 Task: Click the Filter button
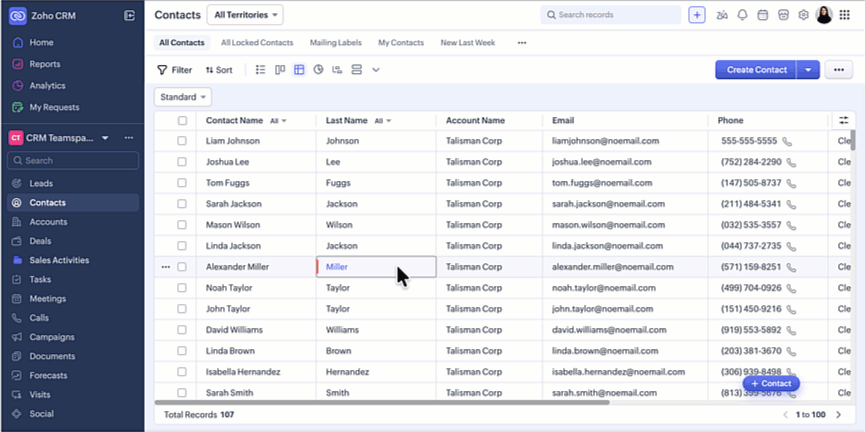pyautogui.click(x=175, y=70)
